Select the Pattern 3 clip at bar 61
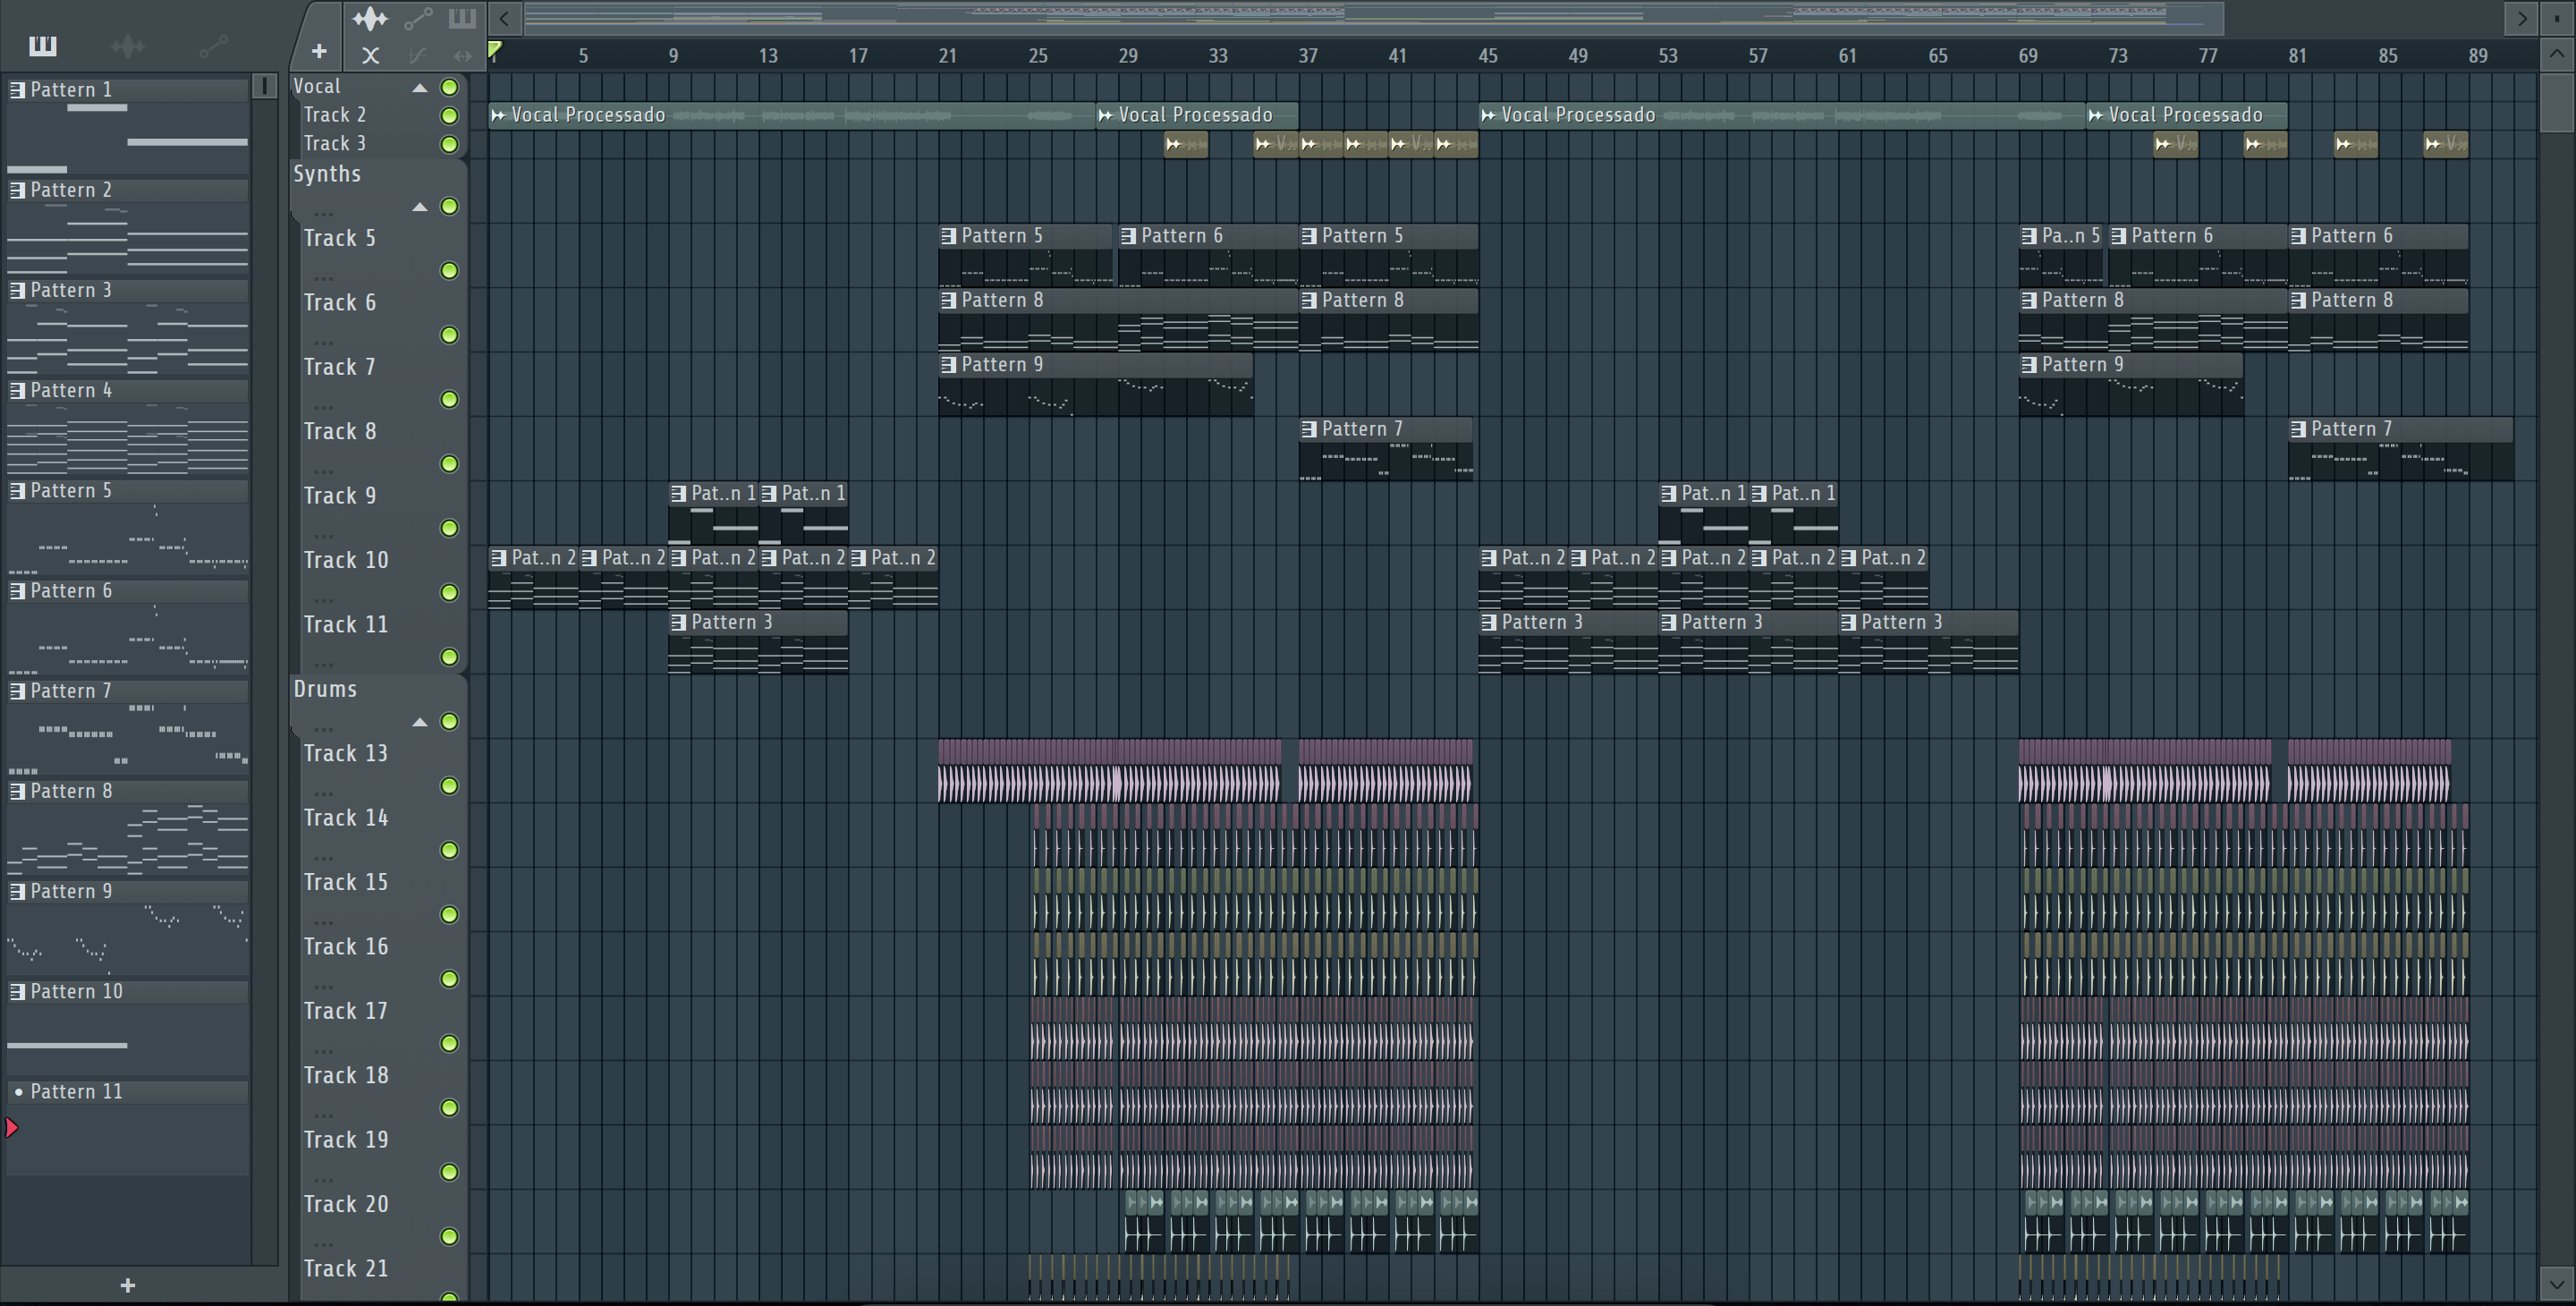This screenshot has height=1306, width=2576. click(x=1928, y=643)
